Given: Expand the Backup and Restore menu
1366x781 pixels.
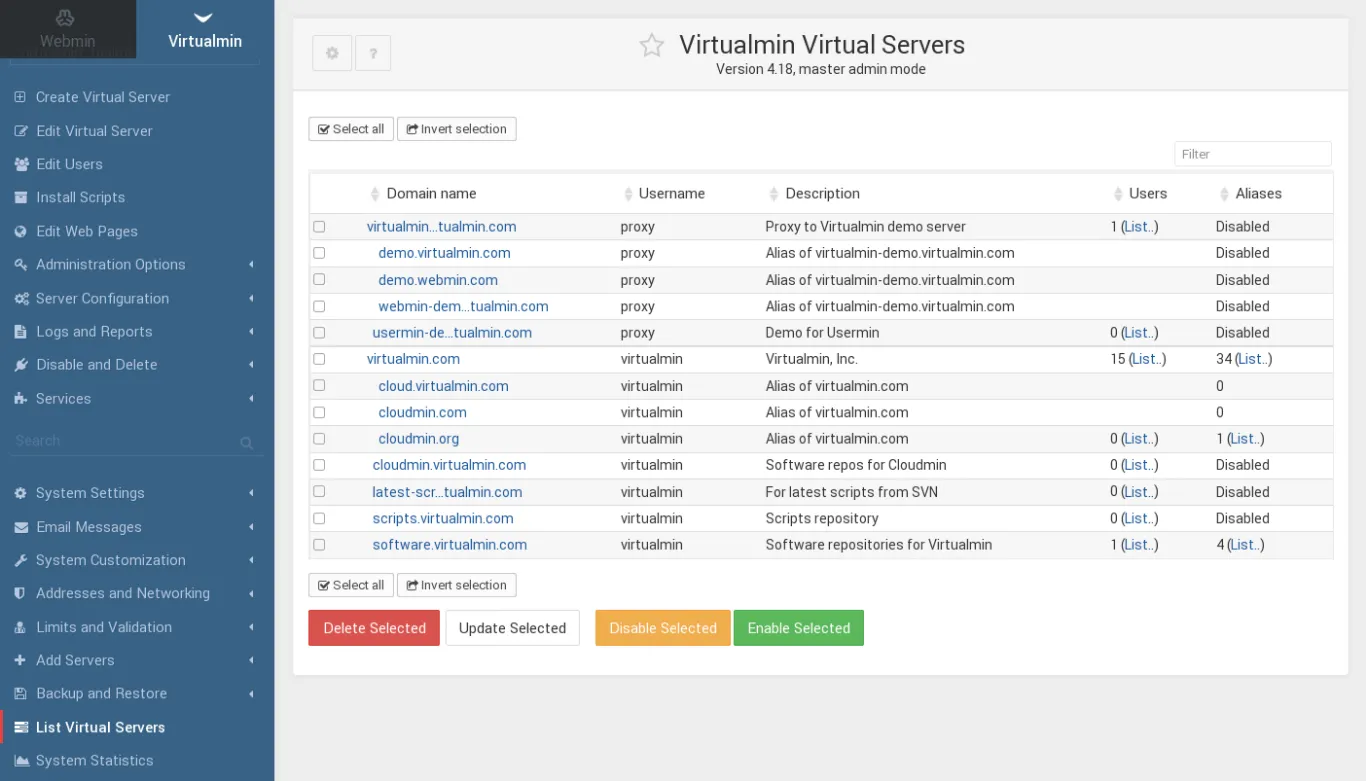Looking at the screenshot, I should pos(100,693).
